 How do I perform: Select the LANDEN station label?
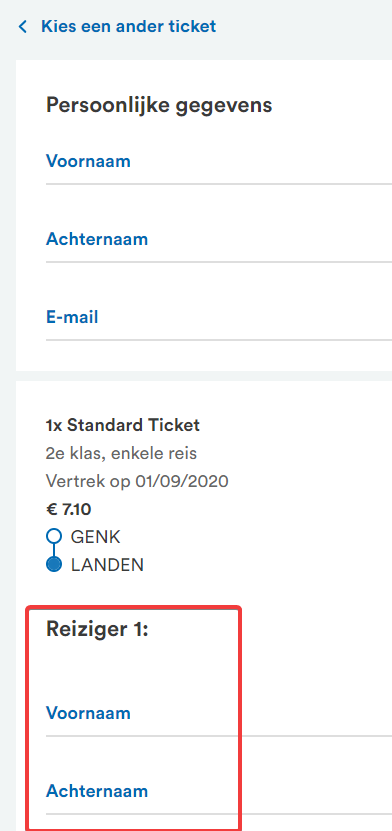107,565
